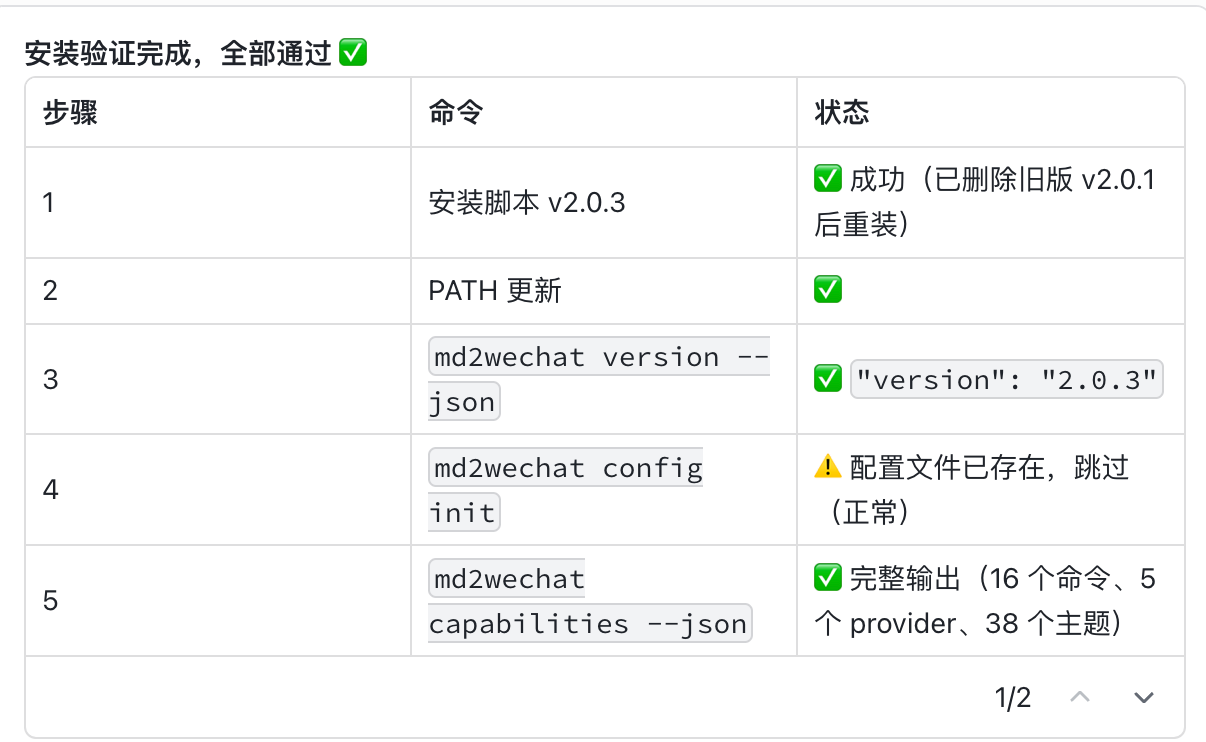Click the green checkmark beside 成功 status
The height and width of the screenshot is (742, 1206).
827,180
